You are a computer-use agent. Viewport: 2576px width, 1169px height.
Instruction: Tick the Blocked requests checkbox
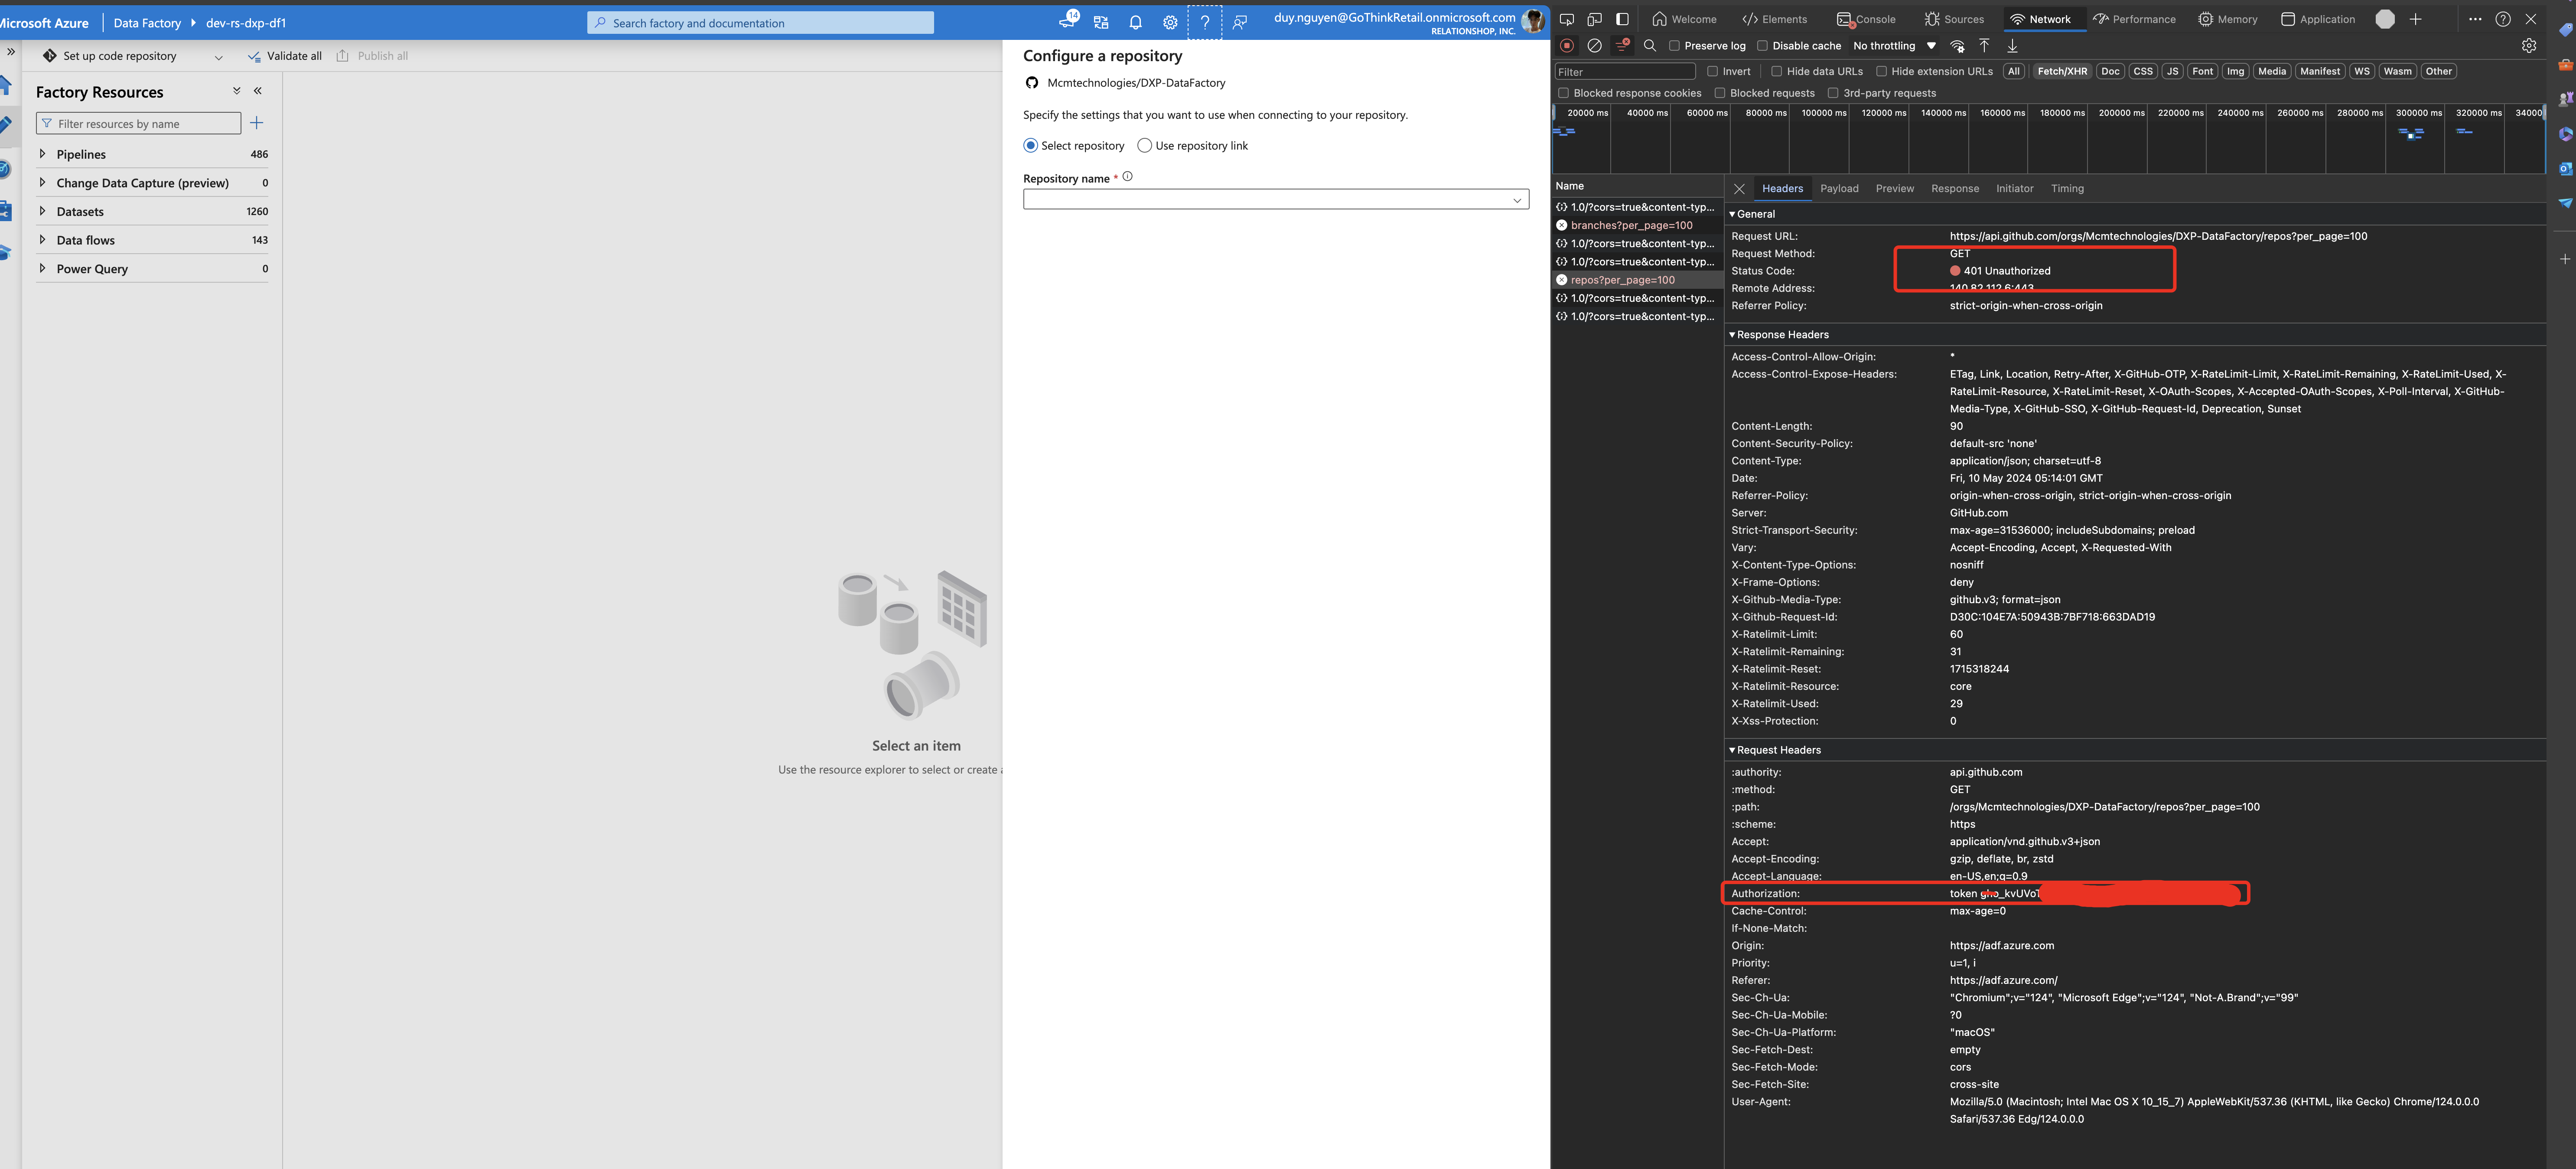pyautogui.click(x=1720, y=93)
